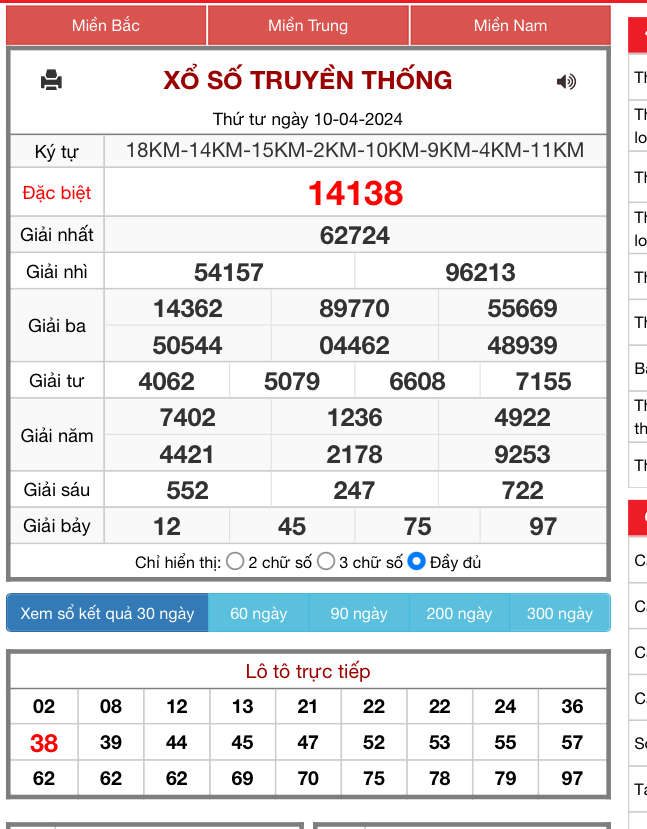Image resolution: width=647 pixels, height=829 pixels.
Task: Click the first prize number 62724
Action: click(355, 236)
